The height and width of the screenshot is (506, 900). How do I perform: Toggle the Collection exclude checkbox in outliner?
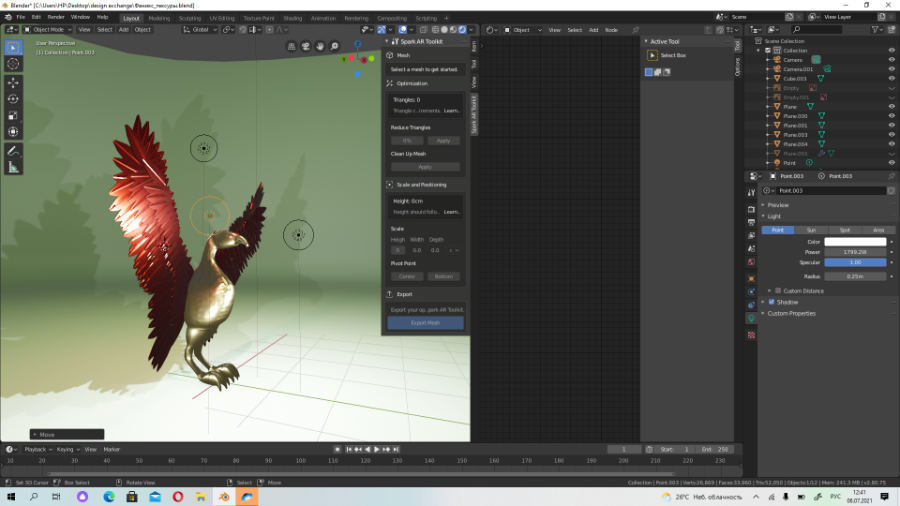(x=768, y=50)
